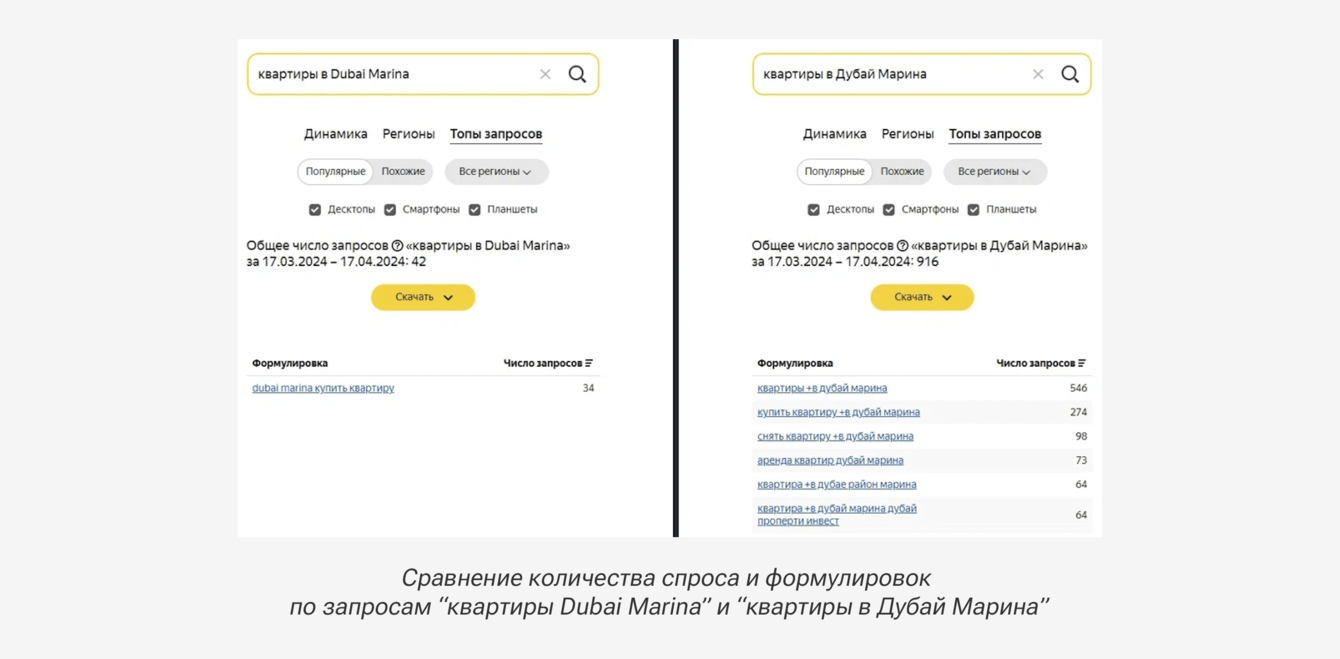This screenshot has height=659, width=1340.
Task: Open link dubai marina купить квартиру
Action: click(323, 388)
